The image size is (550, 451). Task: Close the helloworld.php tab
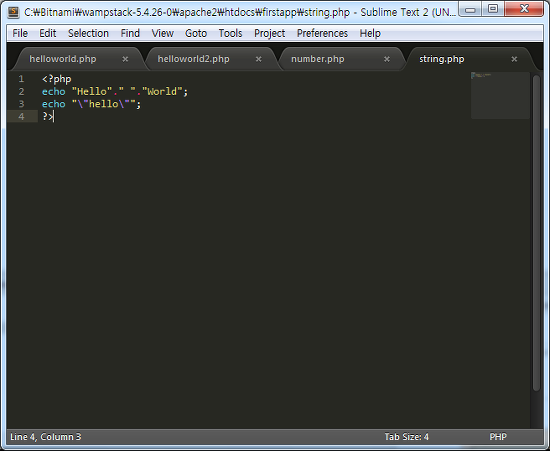[125, 59]
